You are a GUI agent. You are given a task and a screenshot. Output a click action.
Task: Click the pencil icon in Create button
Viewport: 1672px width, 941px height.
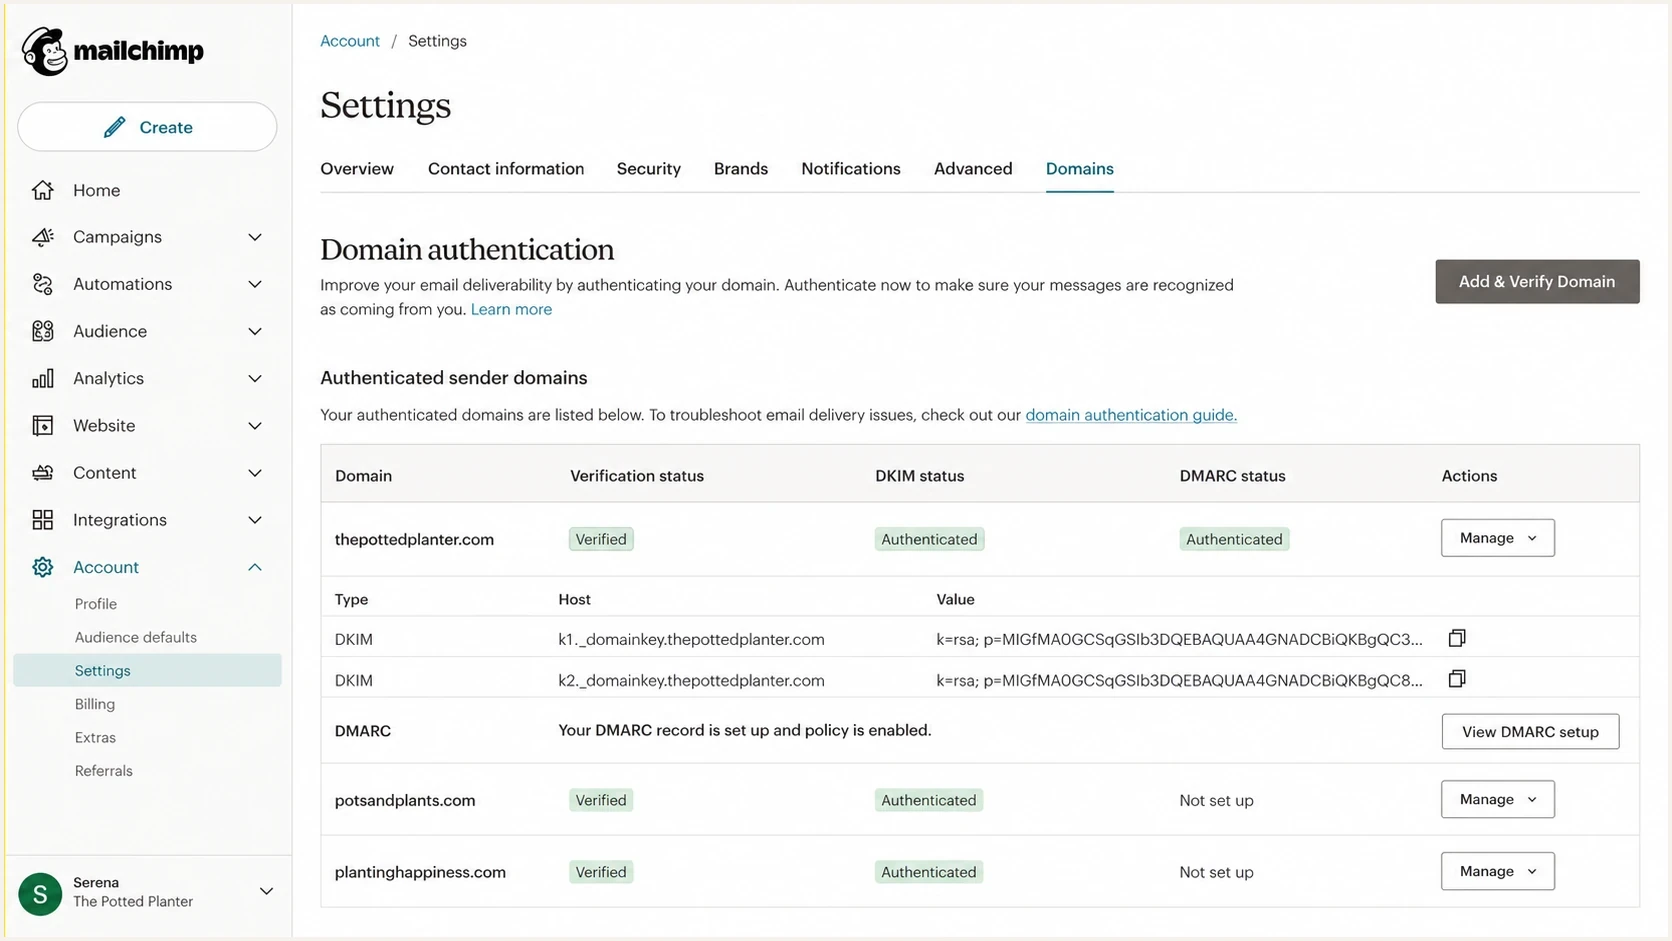pyautogui.click(x=115, y=127)
